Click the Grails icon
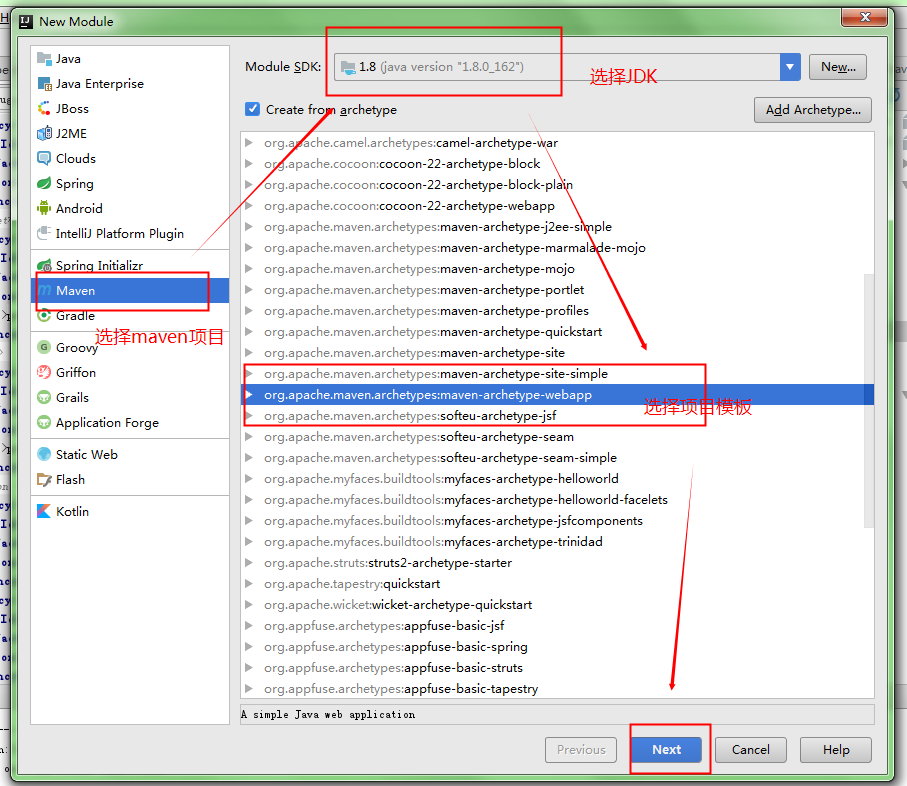Viewport: 907px width, 786px height. pyautogui.click(x=44, y=397)
